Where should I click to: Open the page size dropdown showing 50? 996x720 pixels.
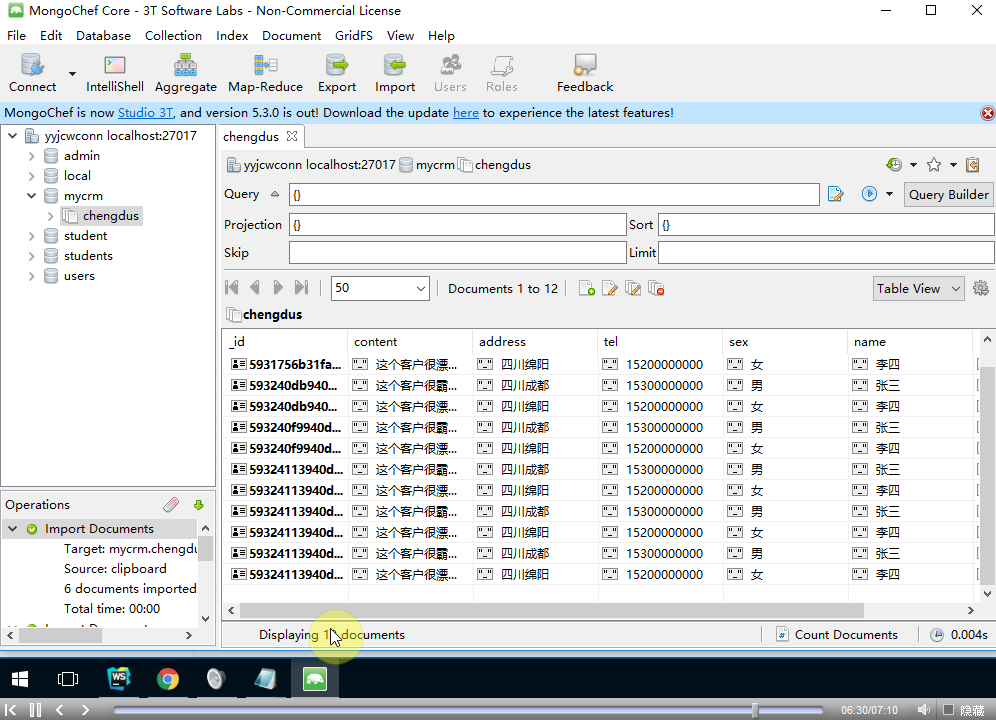pyautogui.click(x=380, y=288)
